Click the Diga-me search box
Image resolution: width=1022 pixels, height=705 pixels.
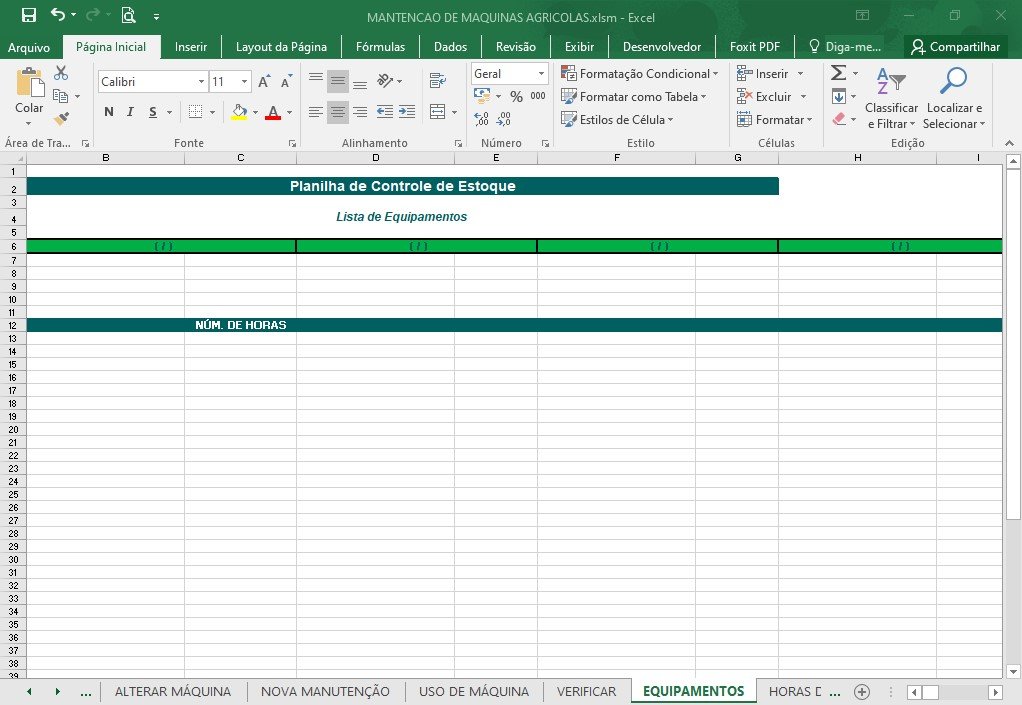845,47
